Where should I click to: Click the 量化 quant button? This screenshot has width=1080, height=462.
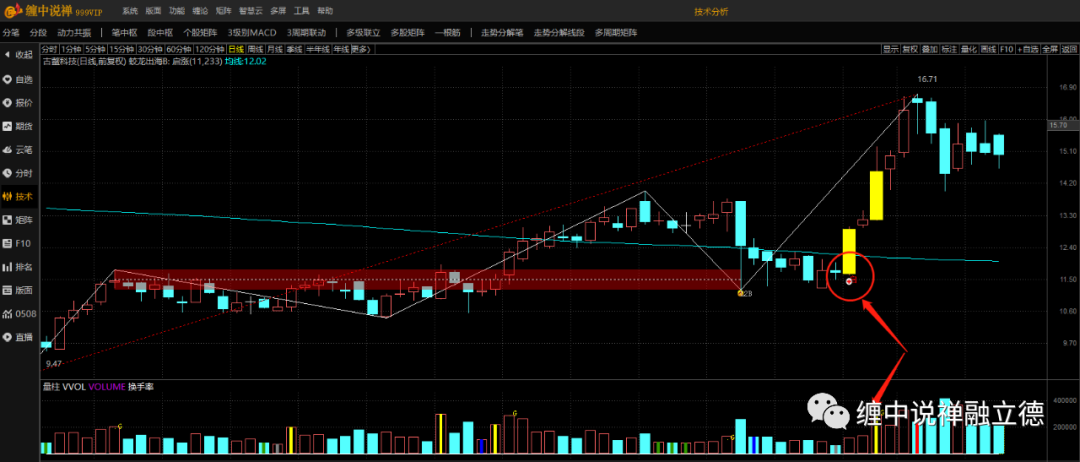(x=968, y=49)
